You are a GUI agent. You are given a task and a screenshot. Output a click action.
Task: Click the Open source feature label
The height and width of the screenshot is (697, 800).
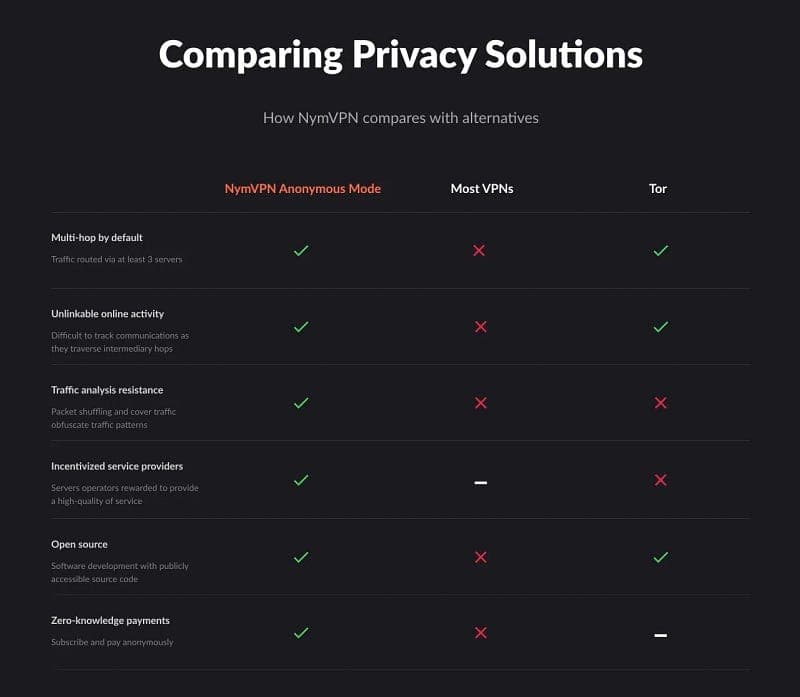(x=79, y=545)
